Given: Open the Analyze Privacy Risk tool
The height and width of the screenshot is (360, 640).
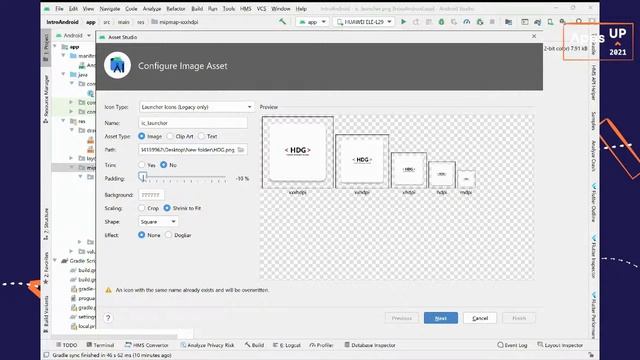Looking at the screenshot, I should [x=207, y=345].
